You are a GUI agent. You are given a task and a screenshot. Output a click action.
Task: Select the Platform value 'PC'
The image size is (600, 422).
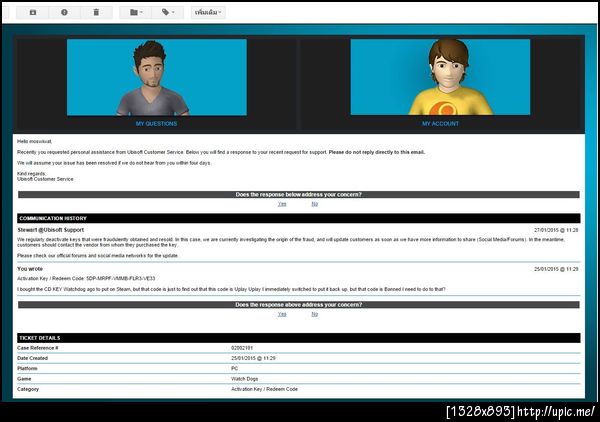(x=235, y=368)
